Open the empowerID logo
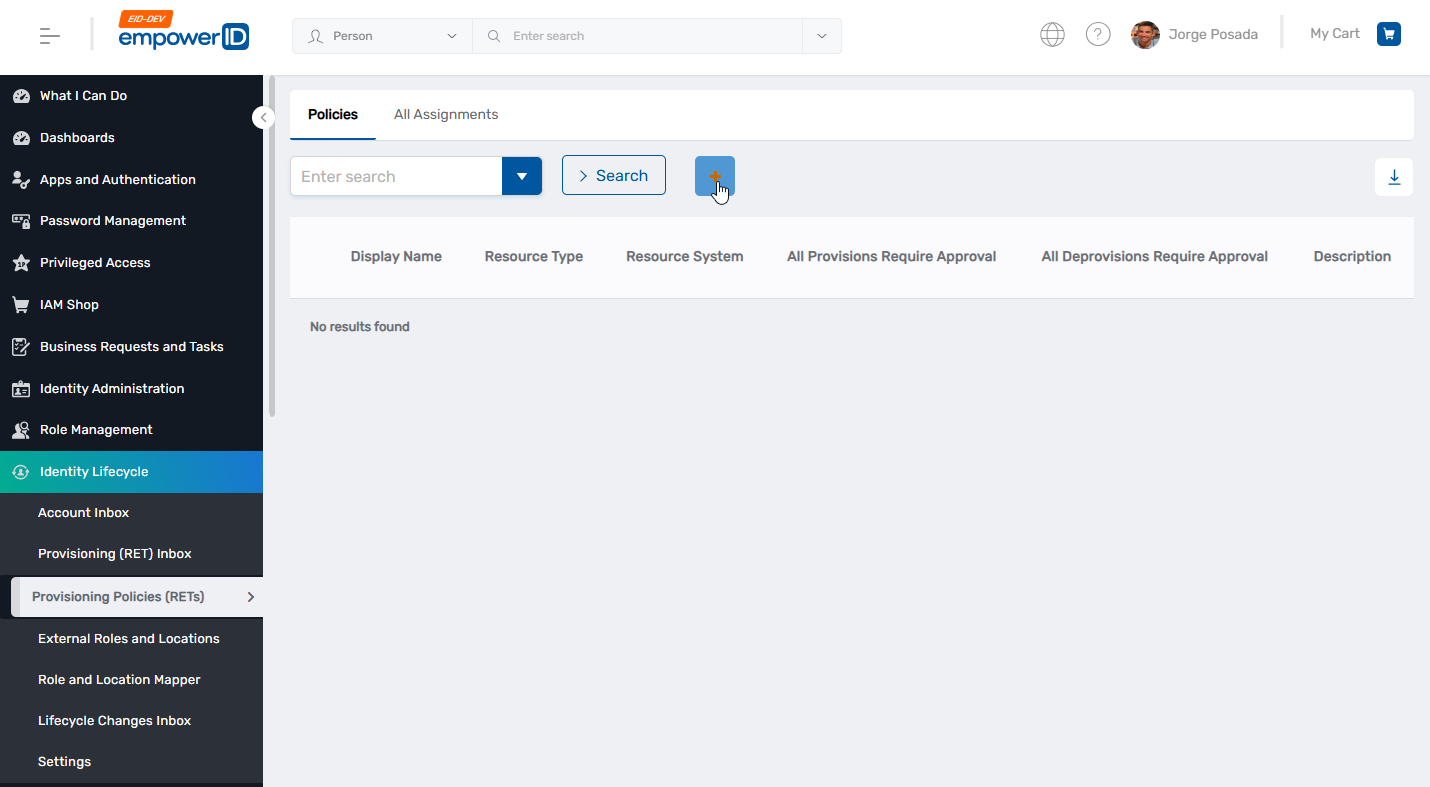This screenshot has height=787, width=1430. (x=183, y=35)
